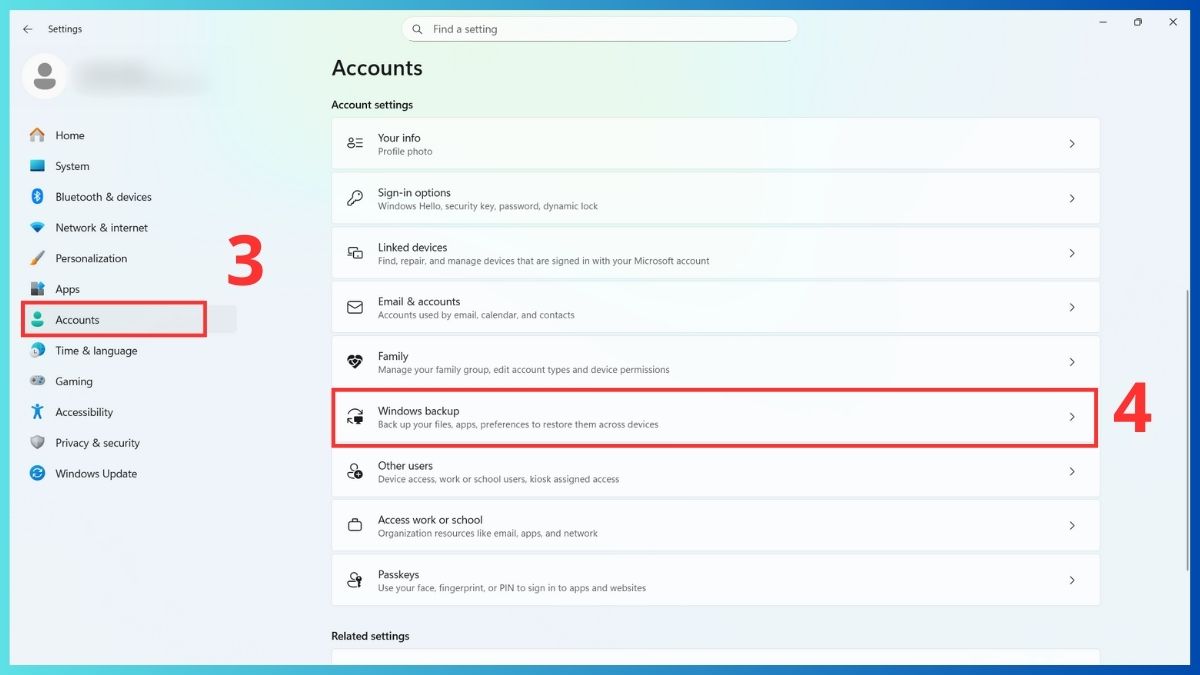Click 'Windows Hello, security key' description
Image resolution: width=1200 pixels, height=675 pixels.
click(488, 206)
